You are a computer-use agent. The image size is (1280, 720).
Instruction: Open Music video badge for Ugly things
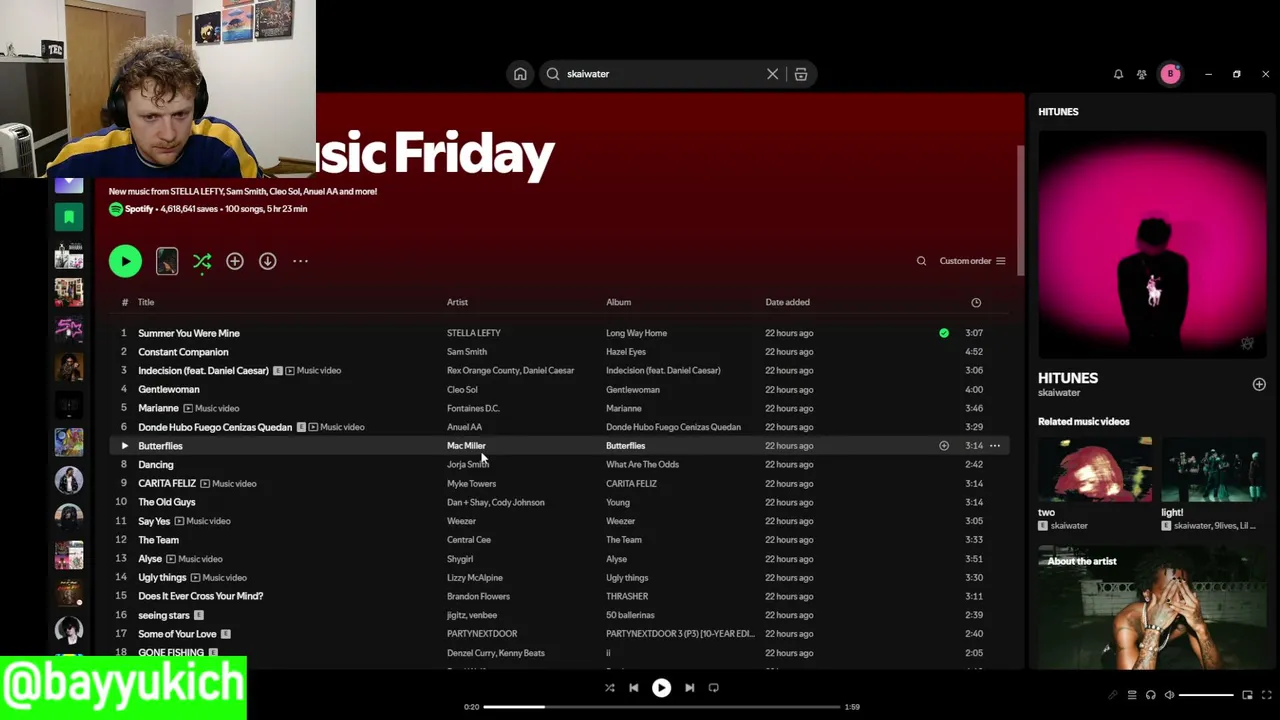219,578
